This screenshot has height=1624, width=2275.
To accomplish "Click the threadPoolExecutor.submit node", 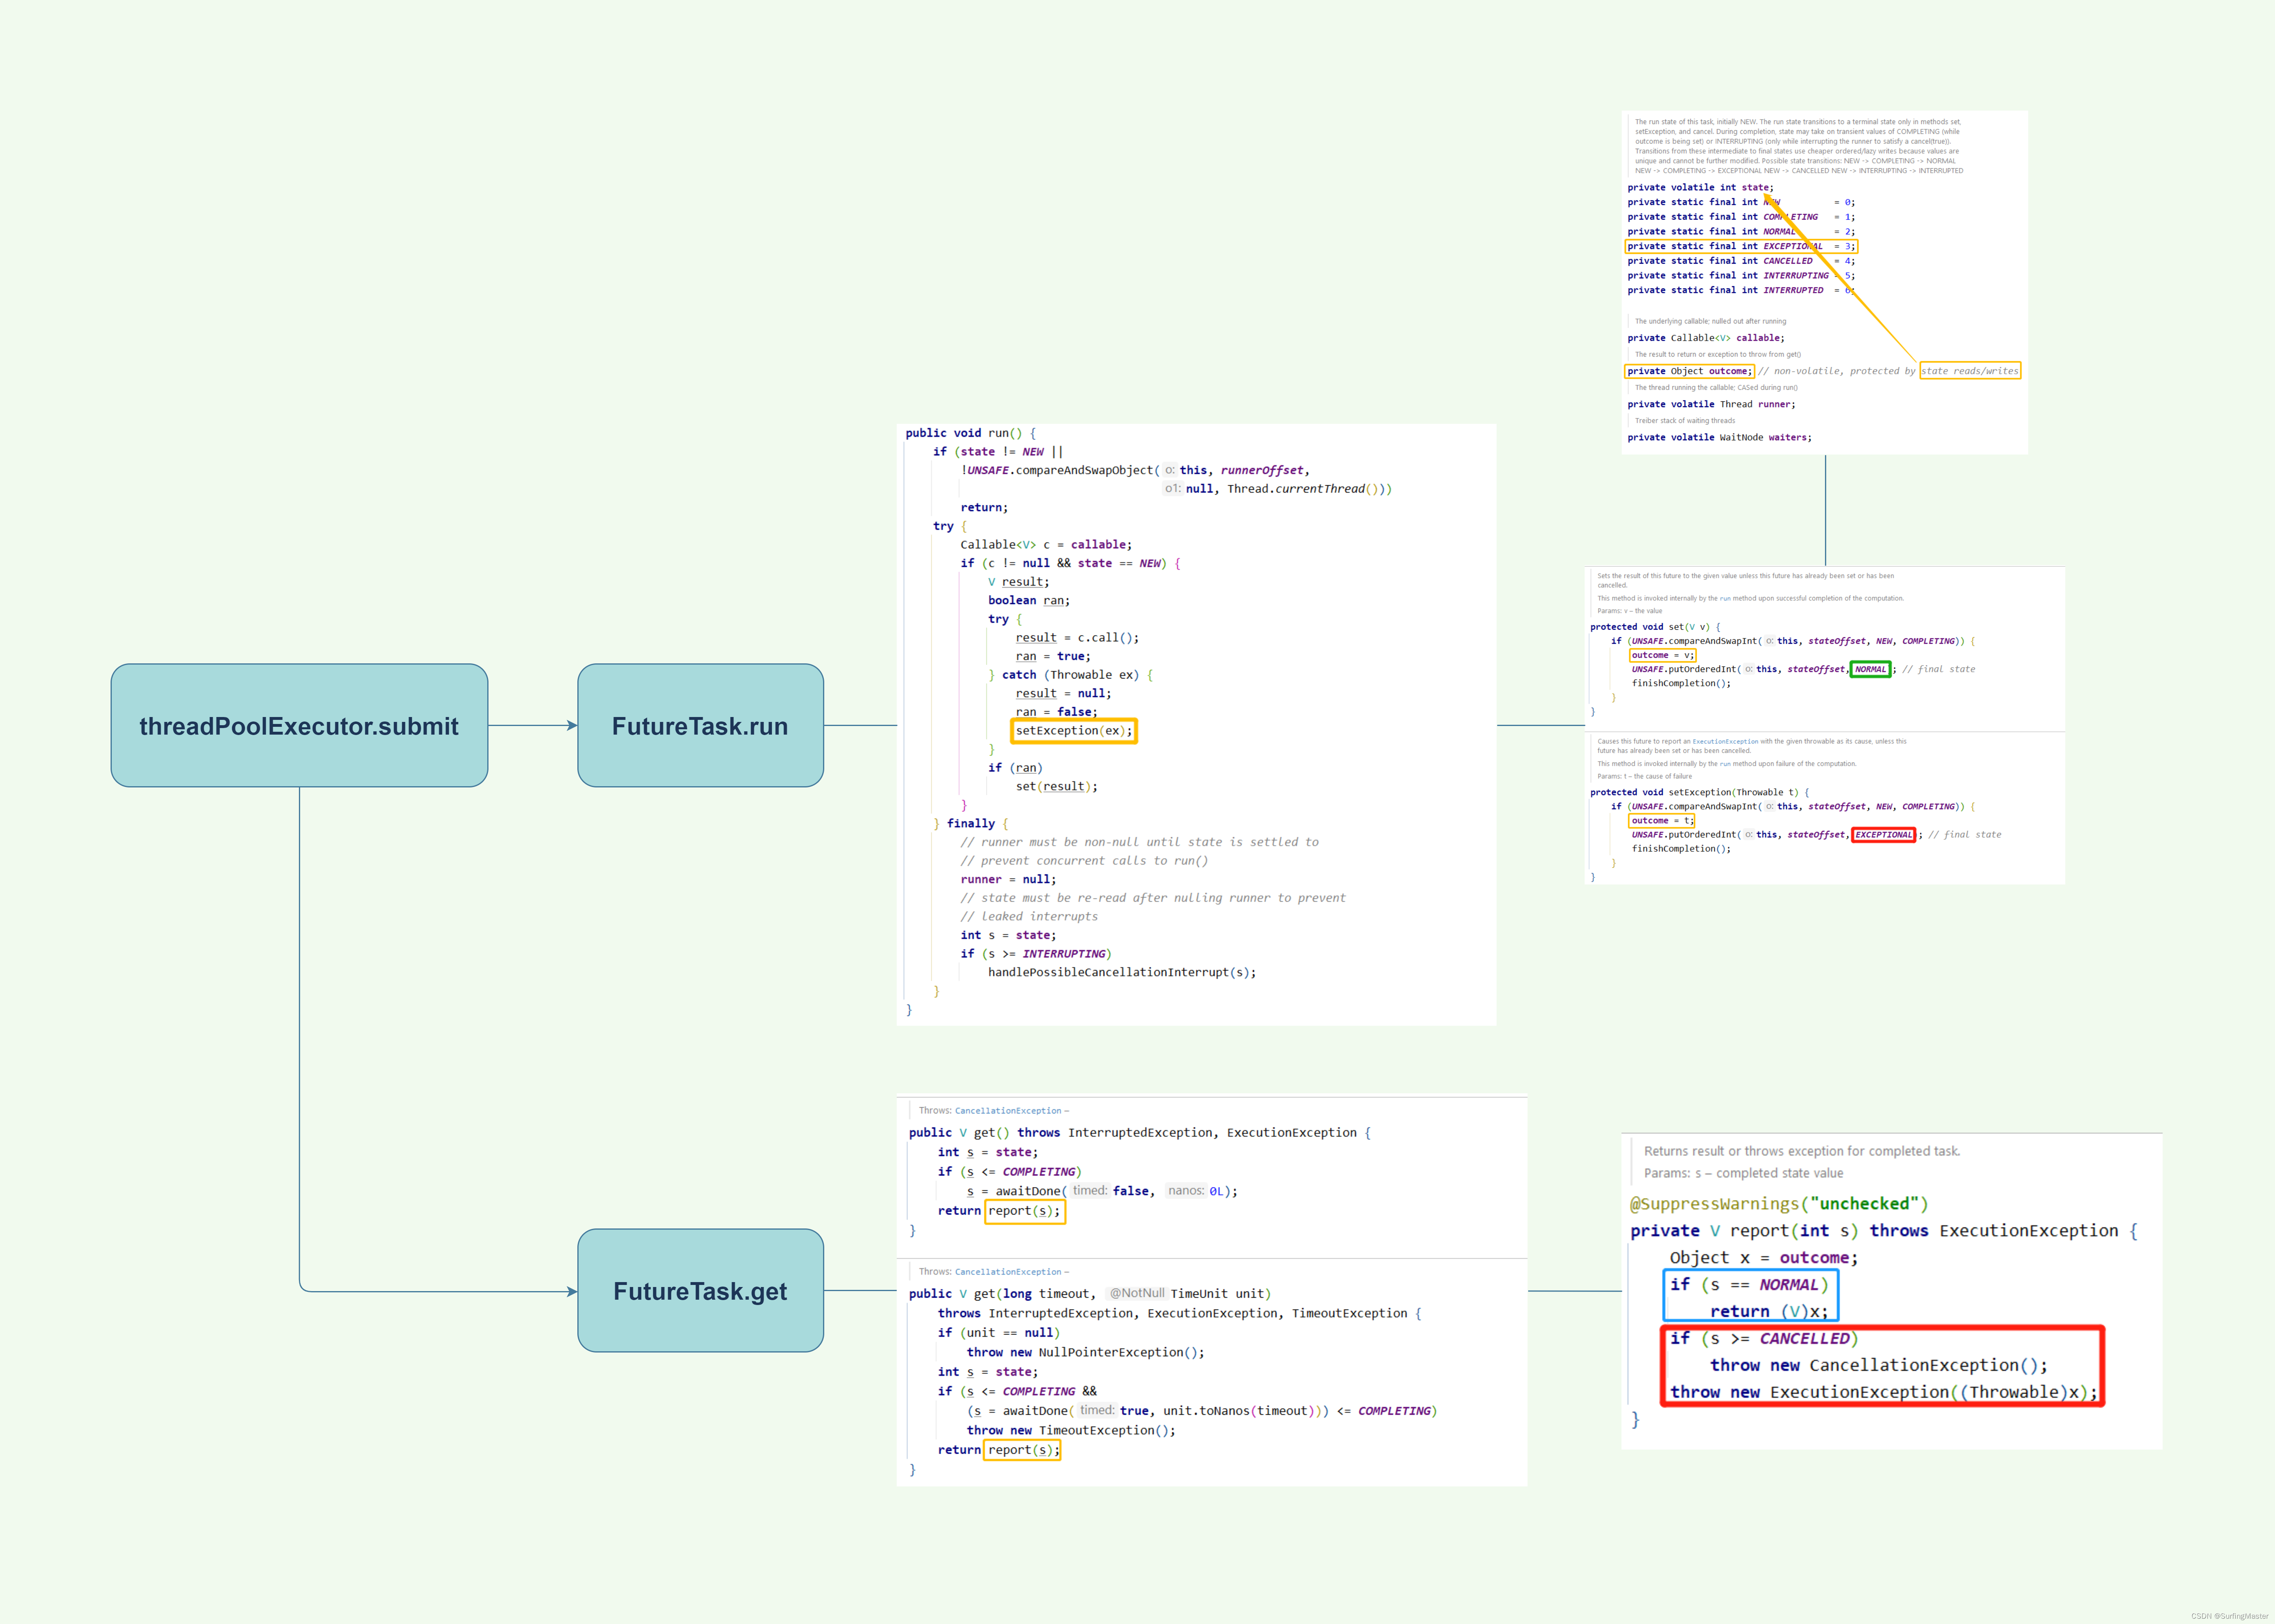I will (x=299, y=726).
